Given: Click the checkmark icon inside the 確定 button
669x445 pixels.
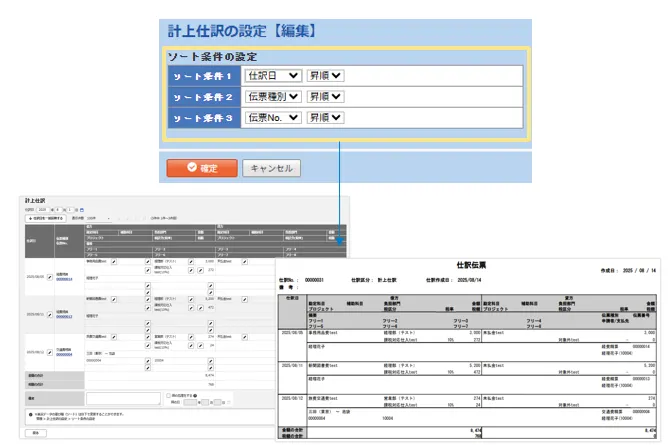Looking at the screenshot, I should pyautogui.click(x=186, y=168).
